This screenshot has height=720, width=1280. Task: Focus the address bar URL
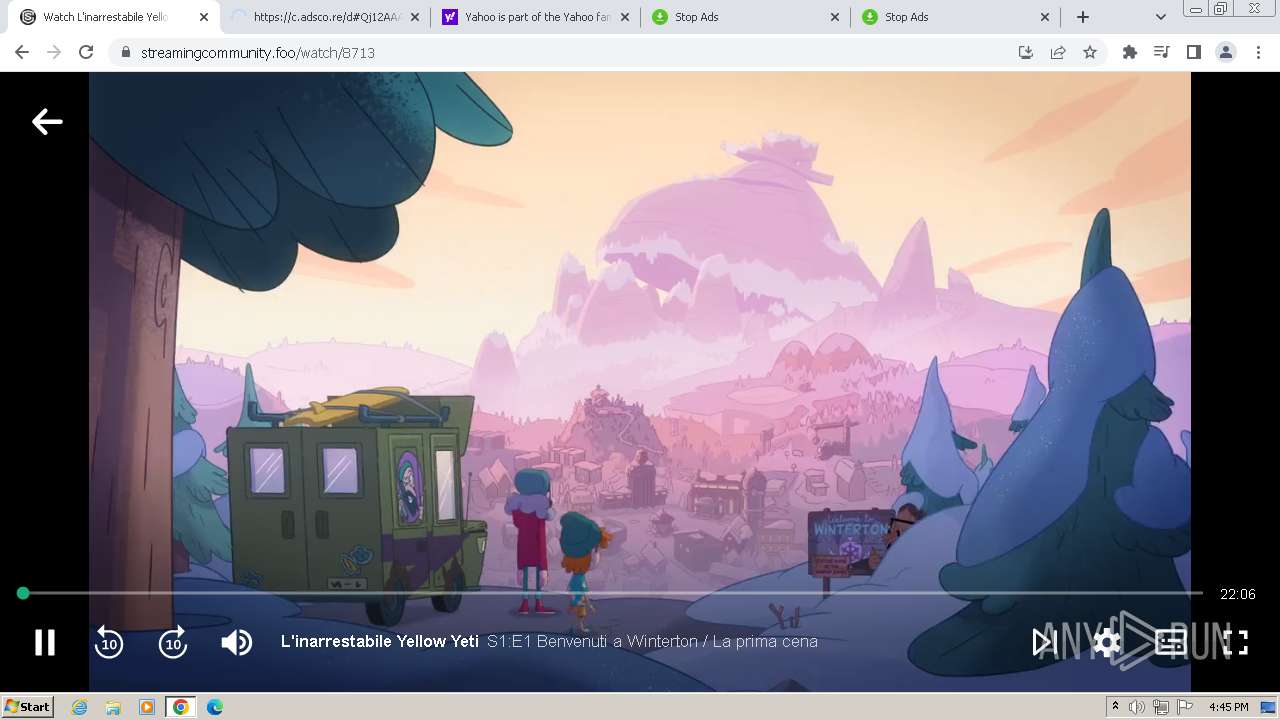click(x=258, y=52)
